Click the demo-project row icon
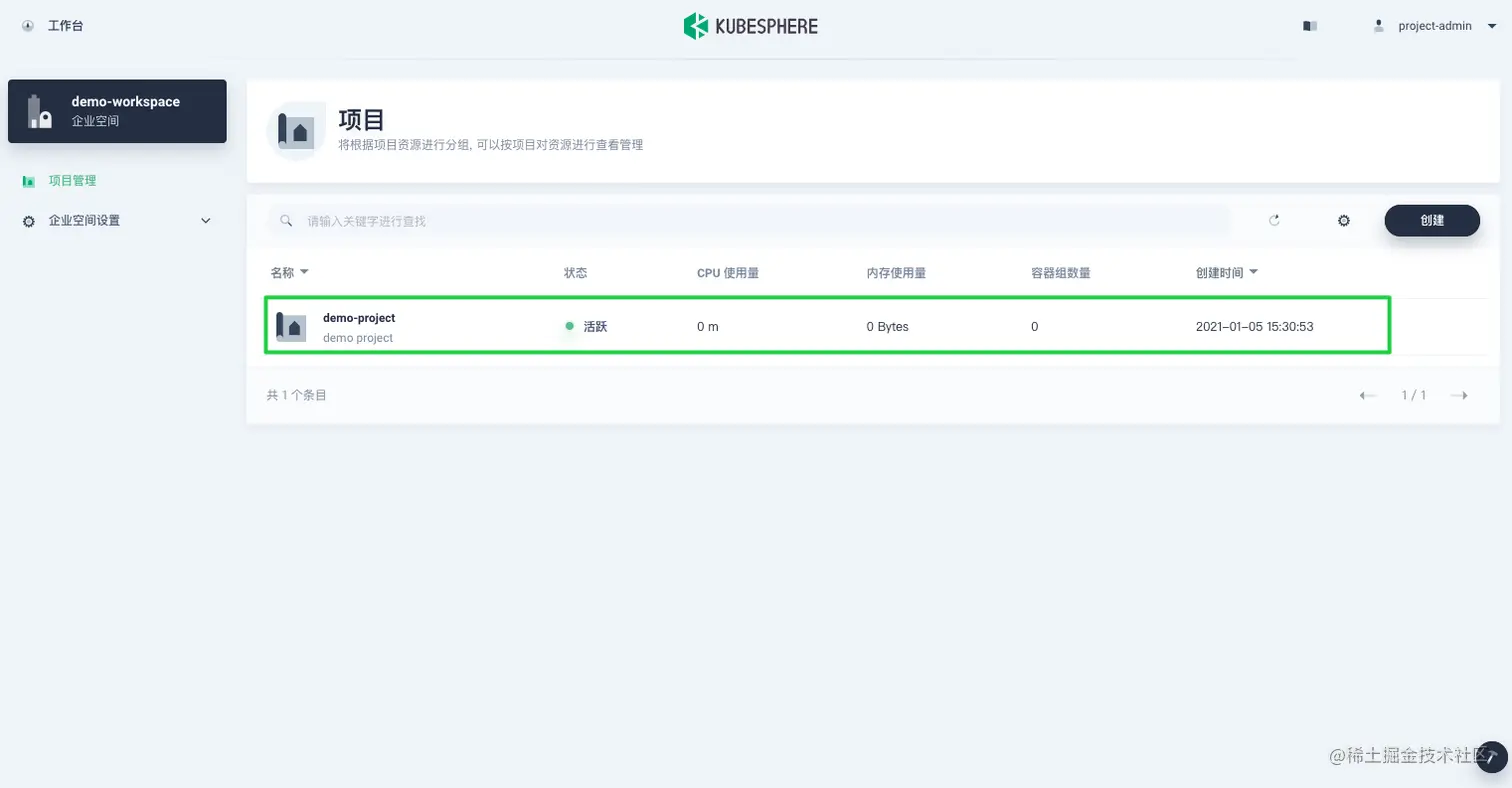The image size is (1512, 788). (x=291, y=327)
